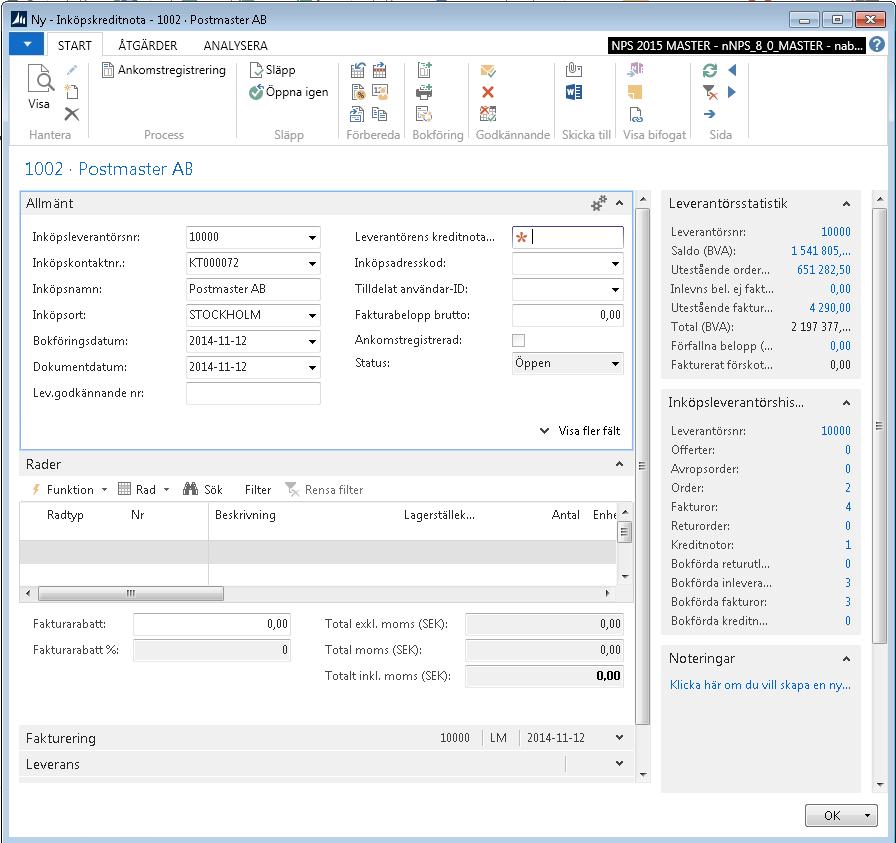Click the Leverantörens kreditnota input field
This screenshot has height=843, width=896.
pyautogui.click(x=567, y=237)
